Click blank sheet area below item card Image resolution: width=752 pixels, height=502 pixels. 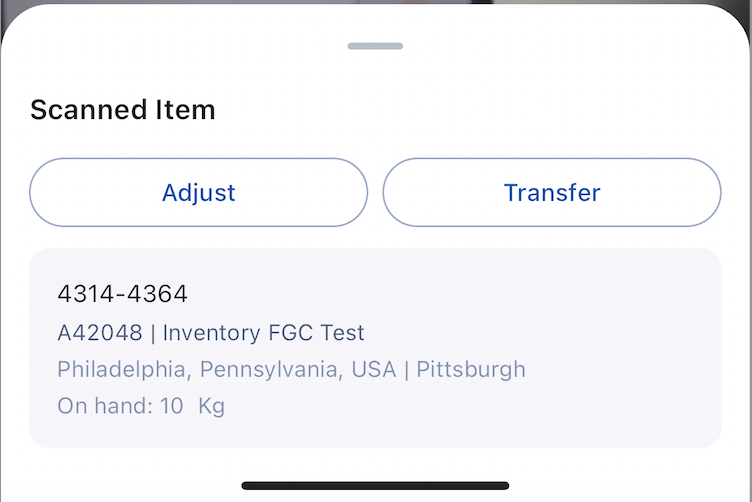pyautogui.click(x=375, y=463)
